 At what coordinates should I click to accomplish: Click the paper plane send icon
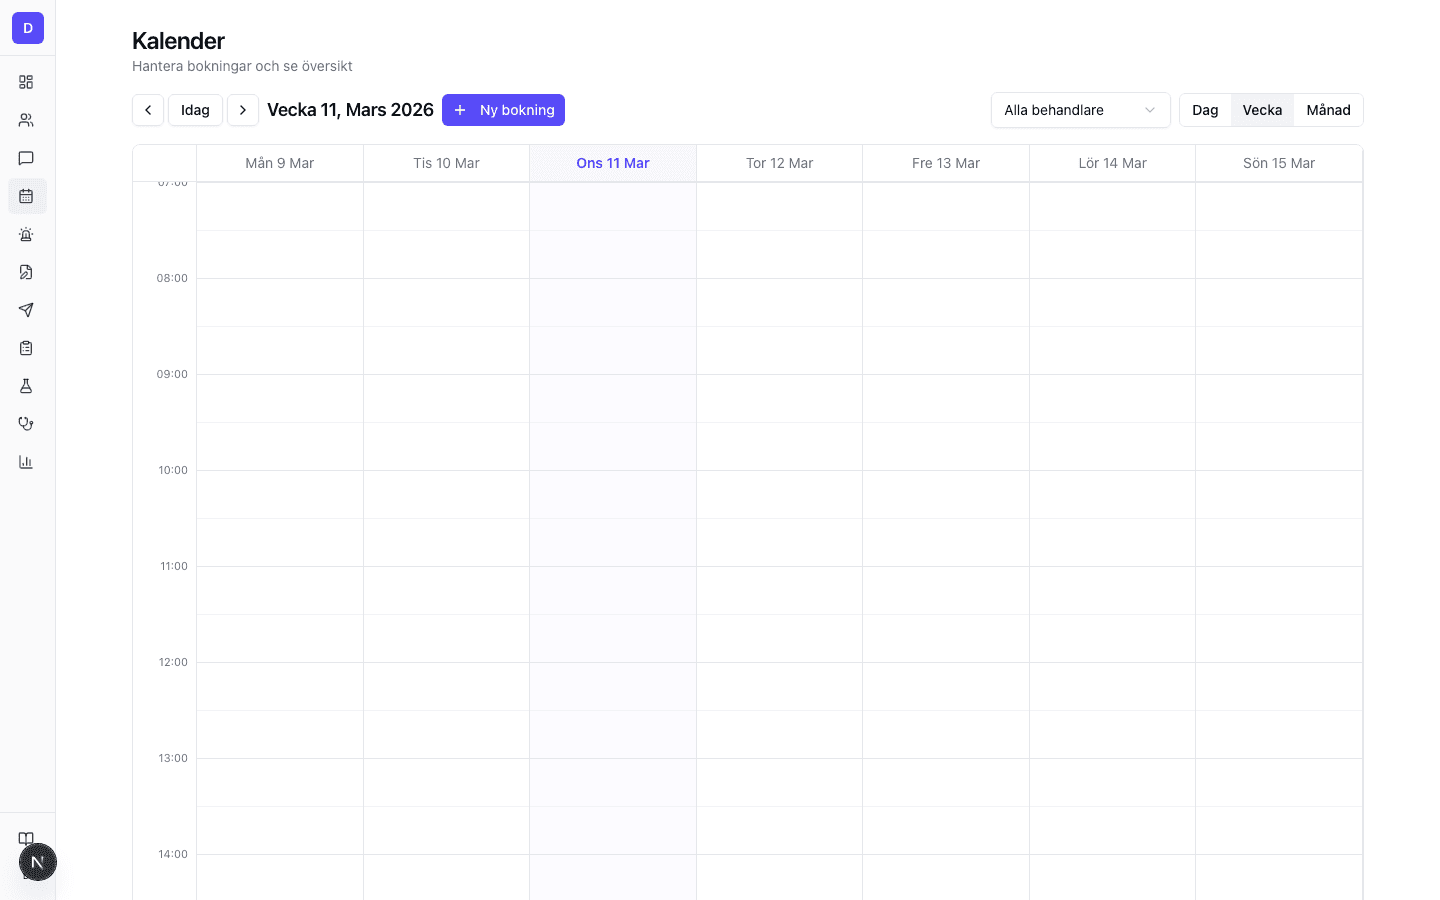pyautogui.click(x=26, y=310)
